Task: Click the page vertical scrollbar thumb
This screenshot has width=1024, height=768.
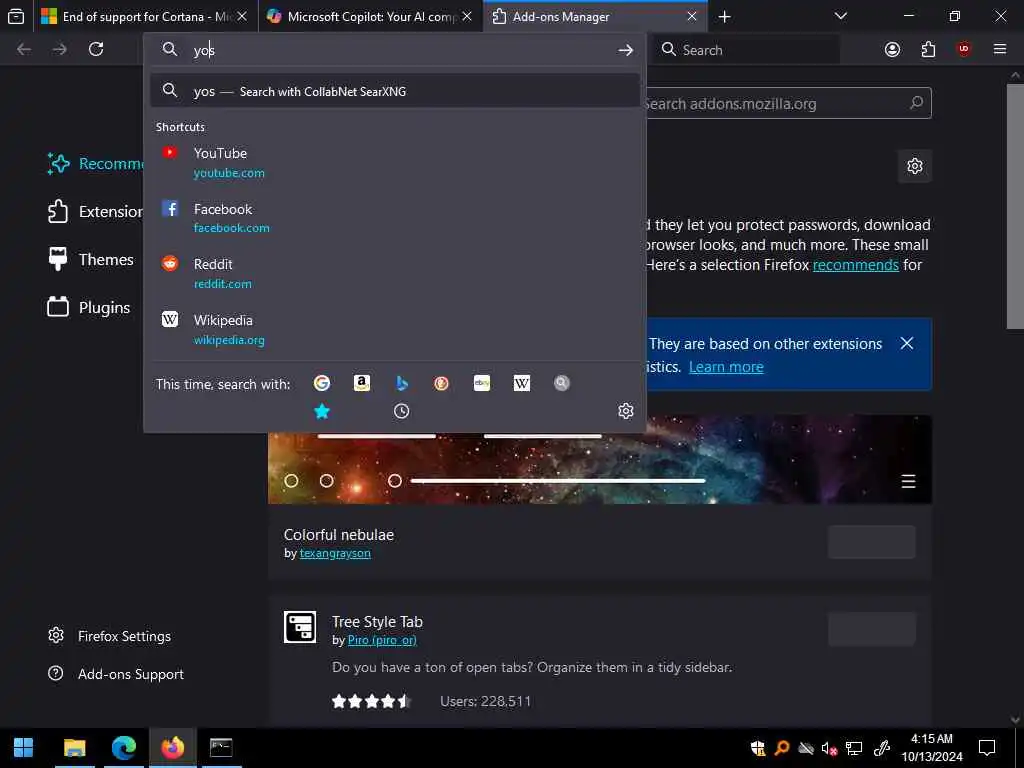Action: click(1014, 206)
